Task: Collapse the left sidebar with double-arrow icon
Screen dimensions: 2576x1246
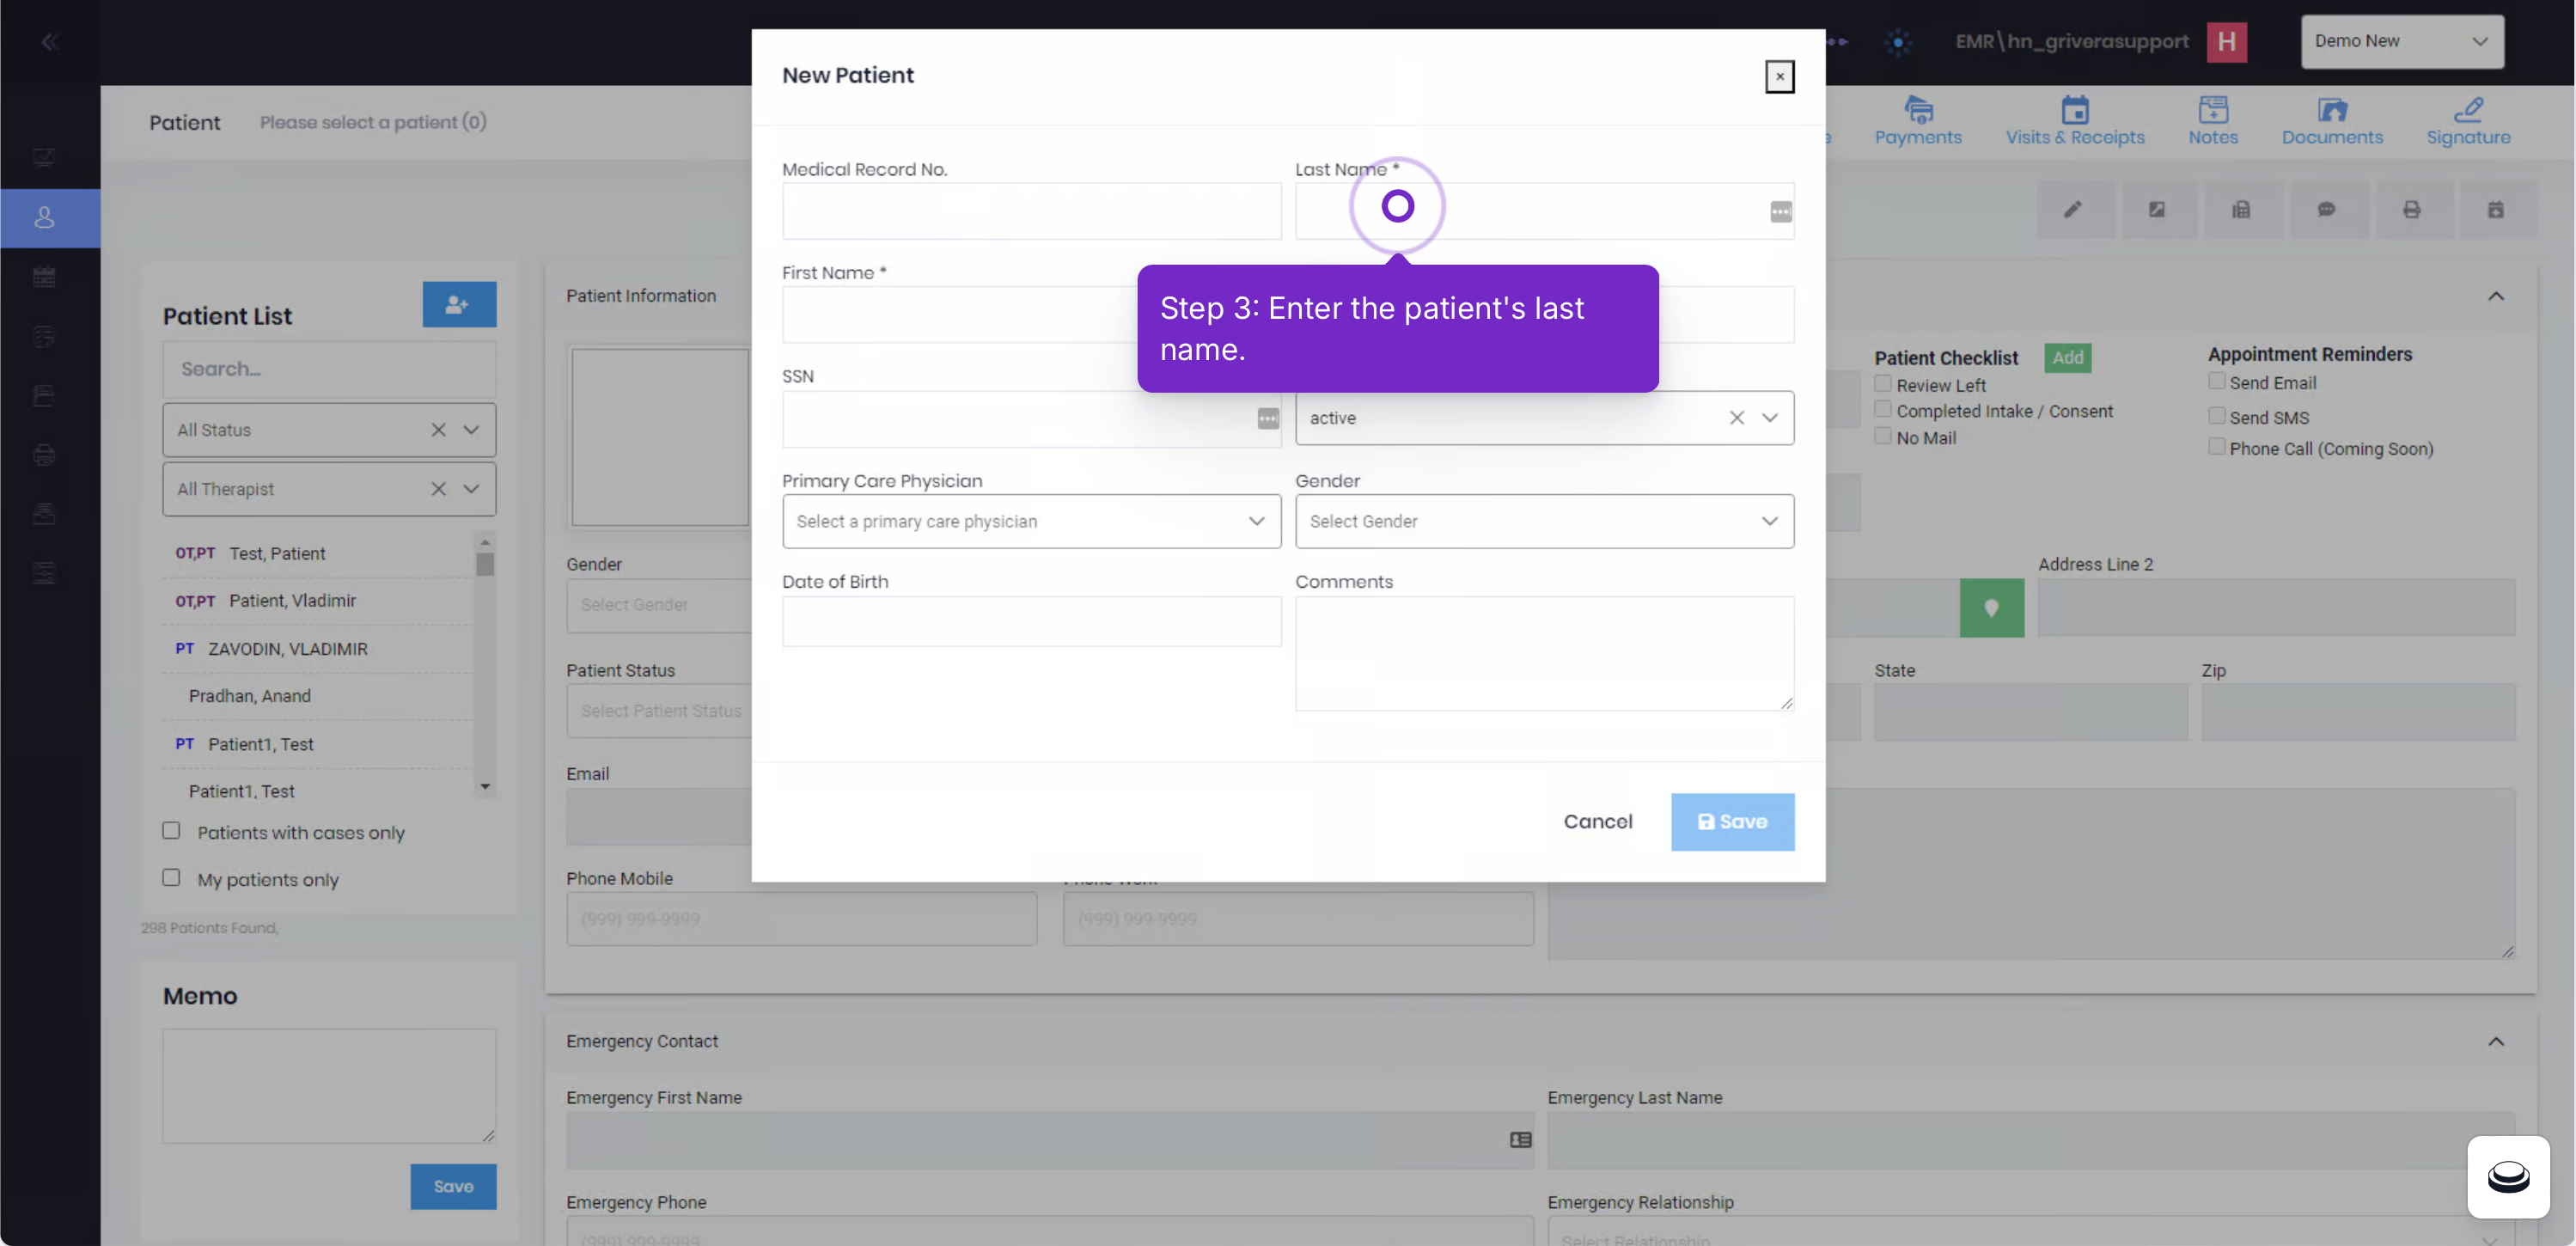Action: (50, 42)
